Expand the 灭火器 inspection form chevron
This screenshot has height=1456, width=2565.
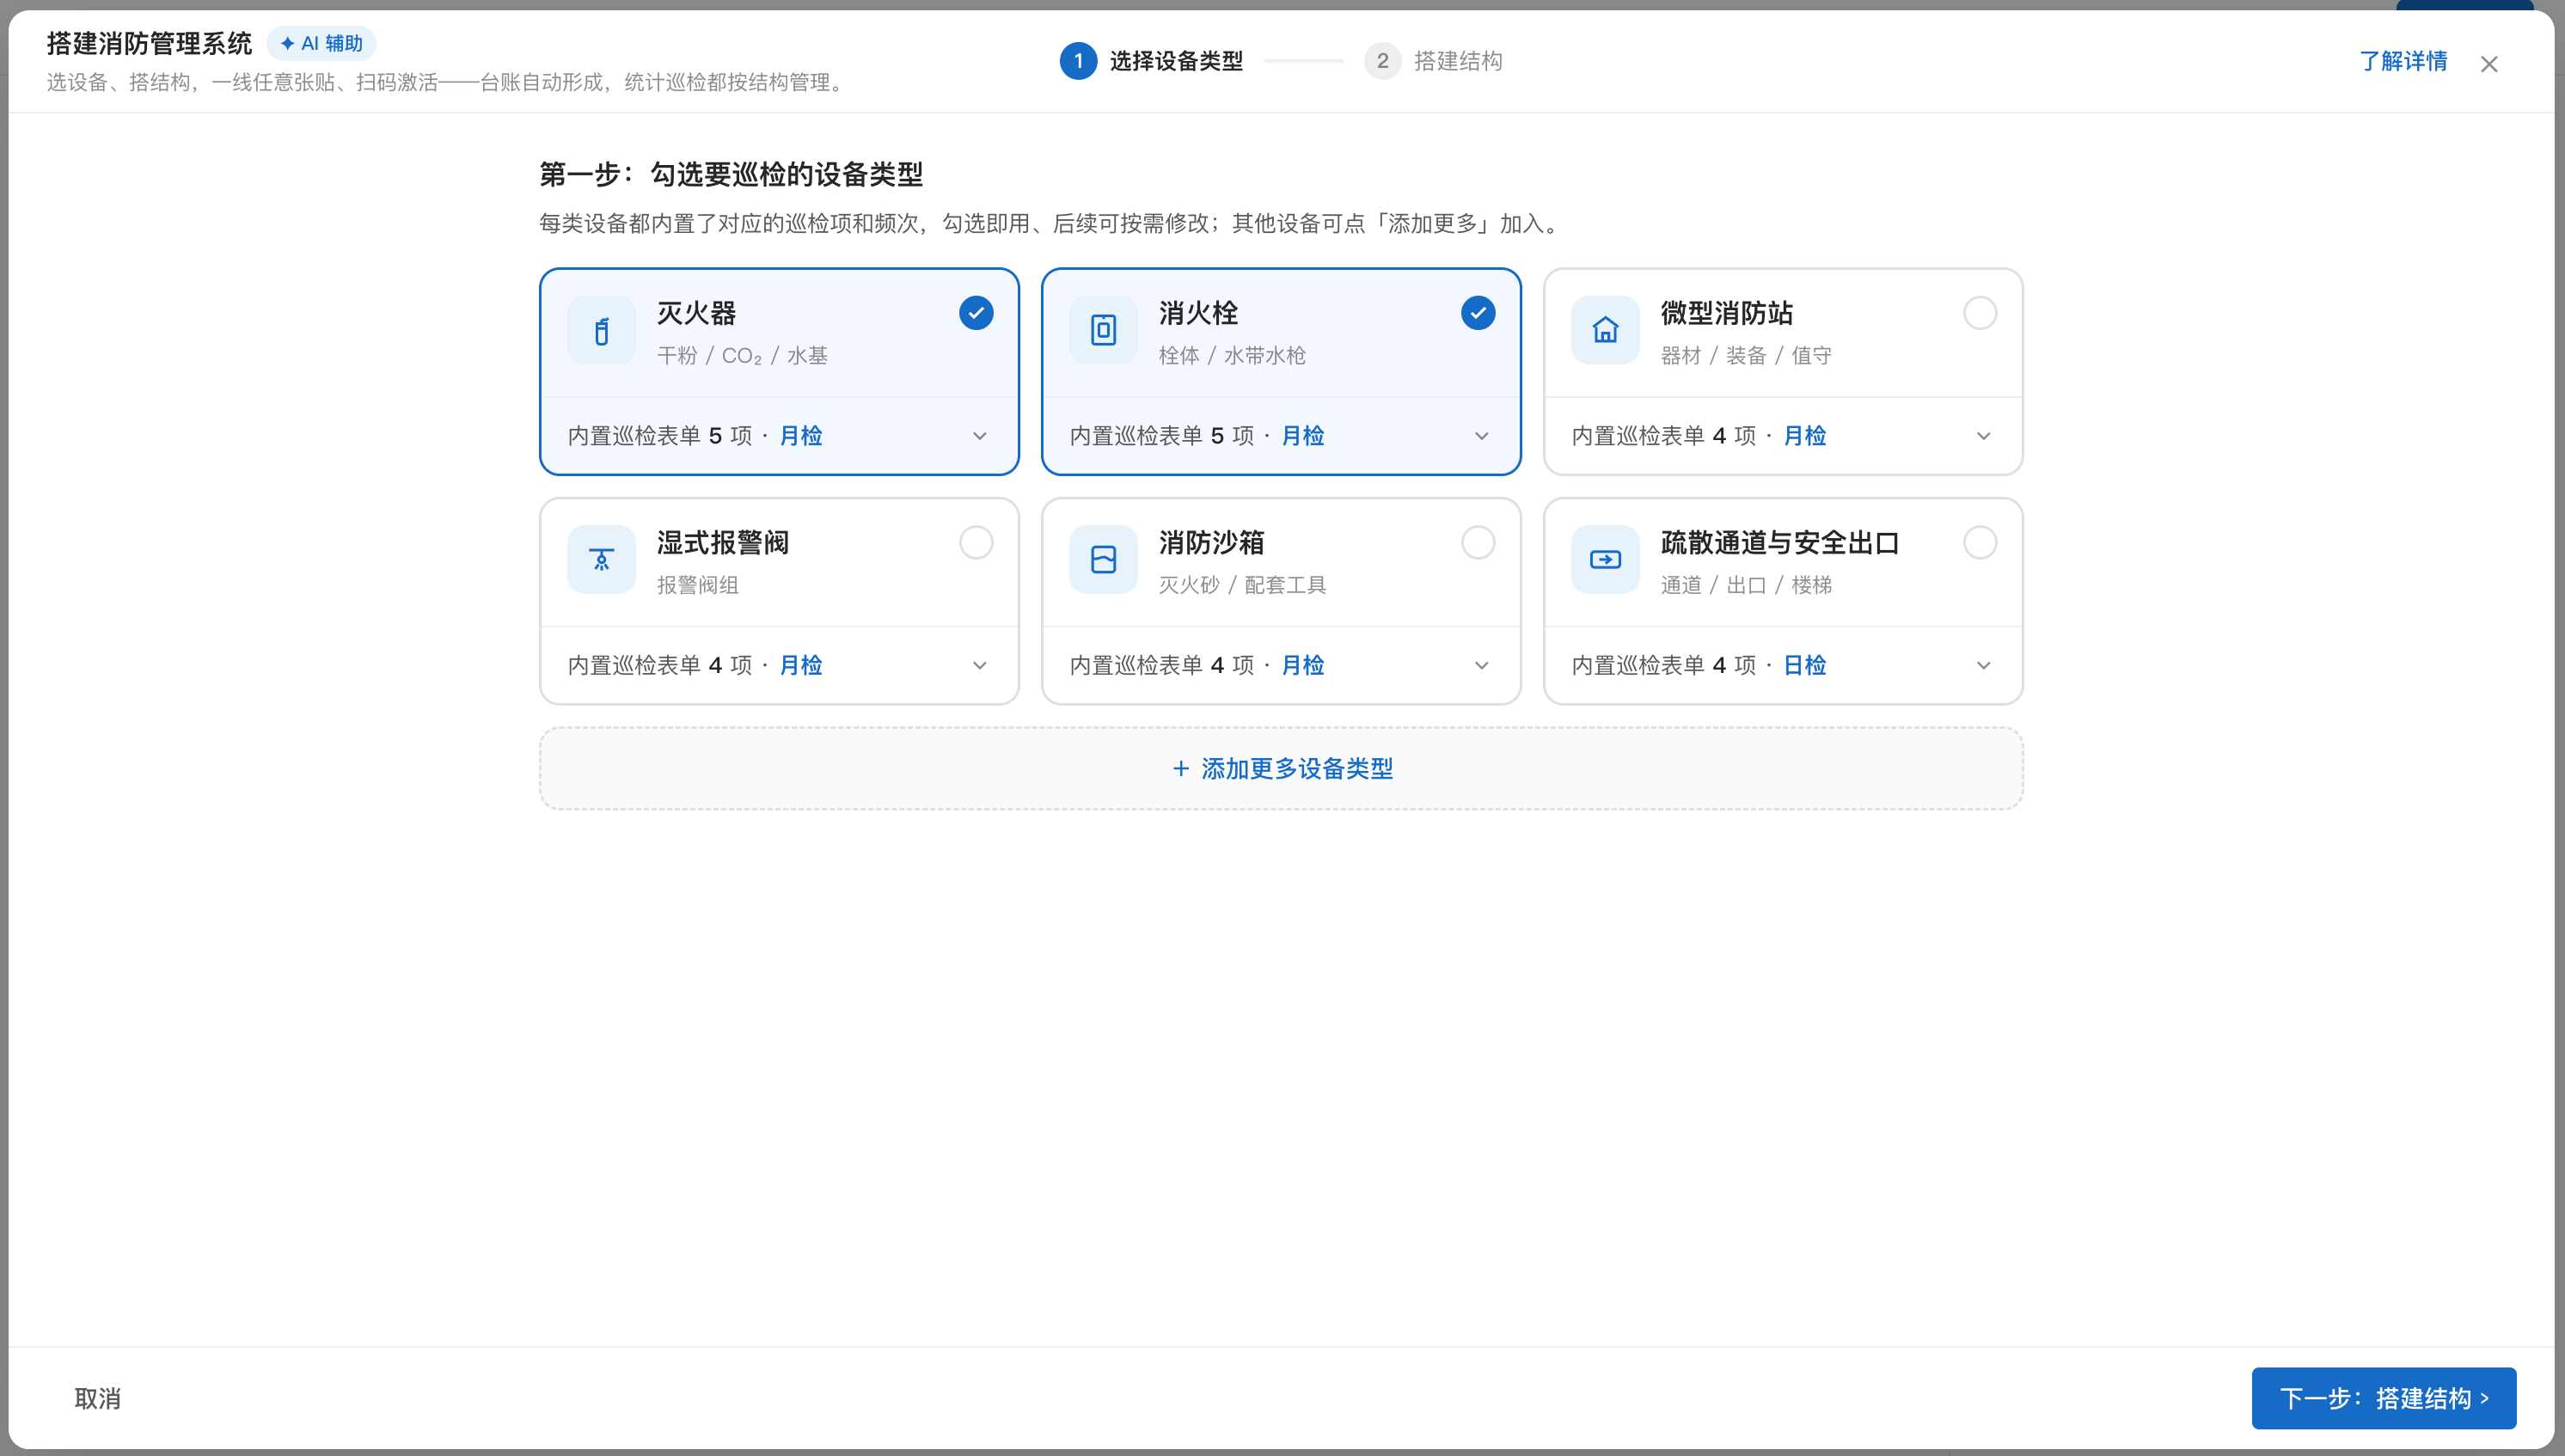click(980, 436)
